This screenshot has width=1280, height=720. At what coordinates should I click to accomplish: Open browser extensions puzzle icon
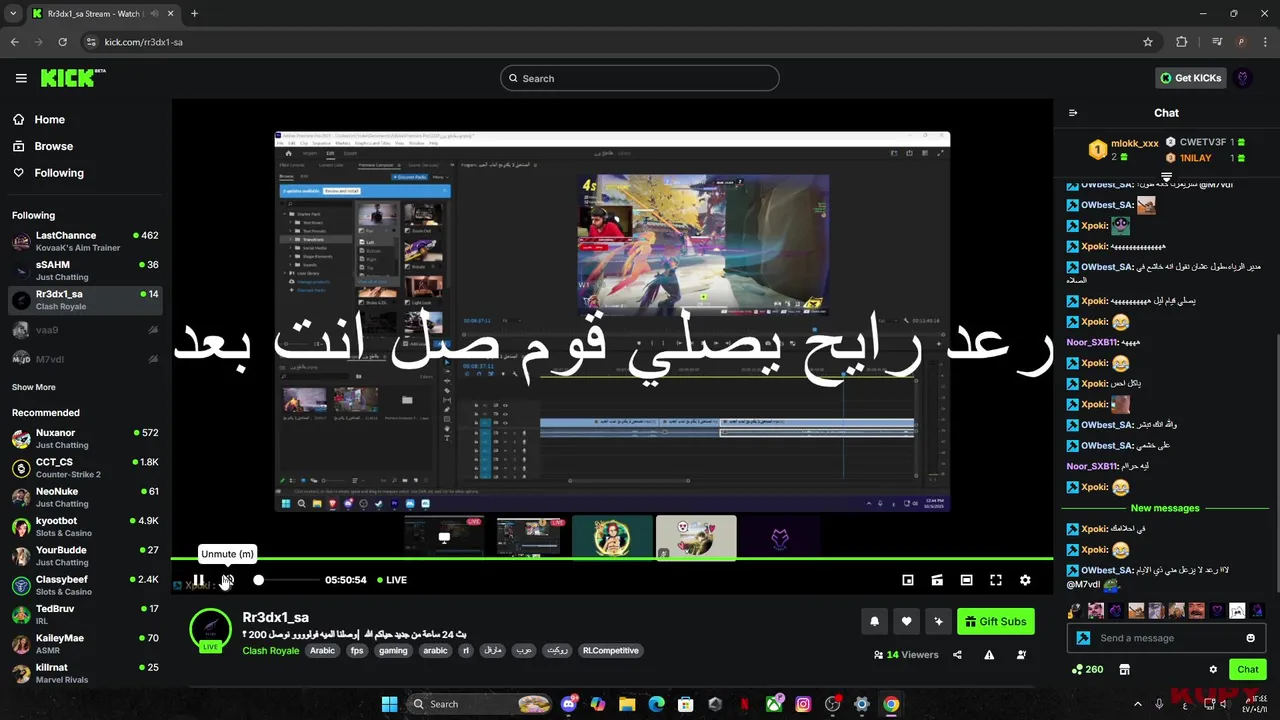tap(1182, 42)
